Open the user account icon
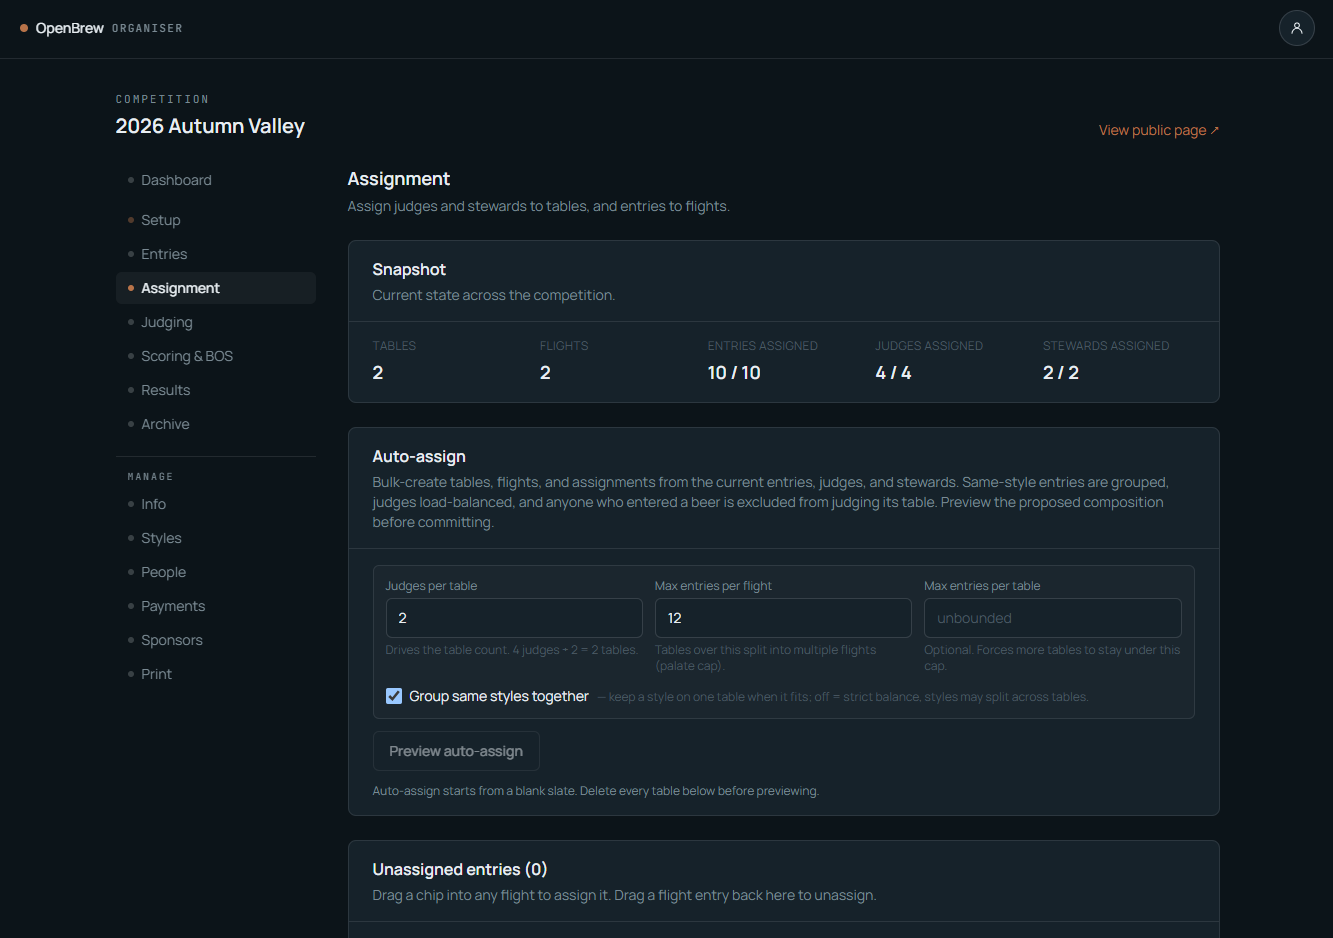 coord(1296,28)
